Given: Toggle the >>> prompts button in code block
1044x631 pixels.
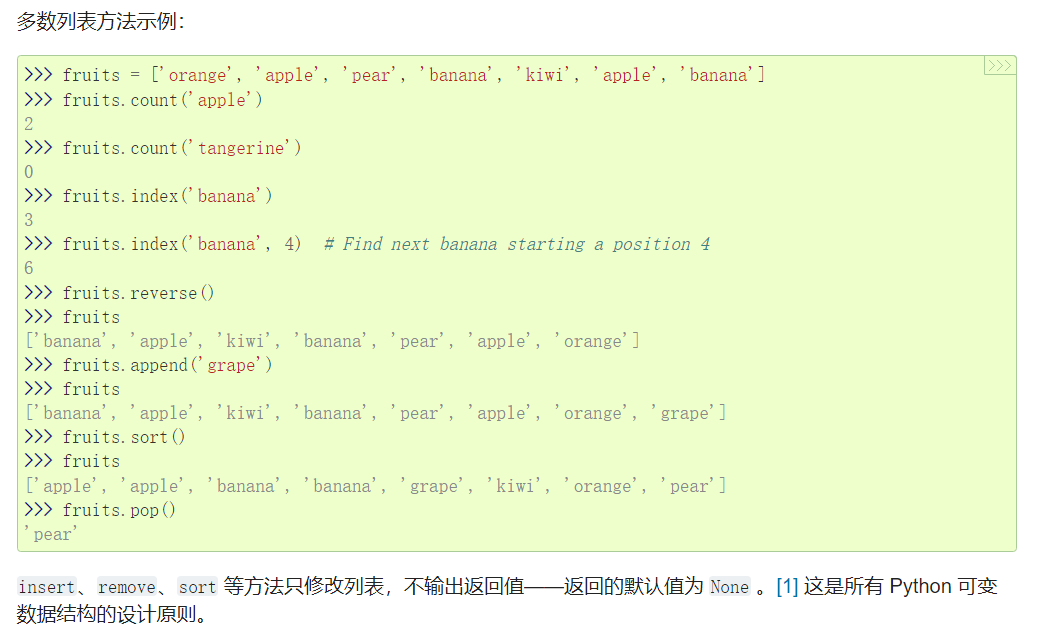Looking at the screenshot, I should point(999,66).
